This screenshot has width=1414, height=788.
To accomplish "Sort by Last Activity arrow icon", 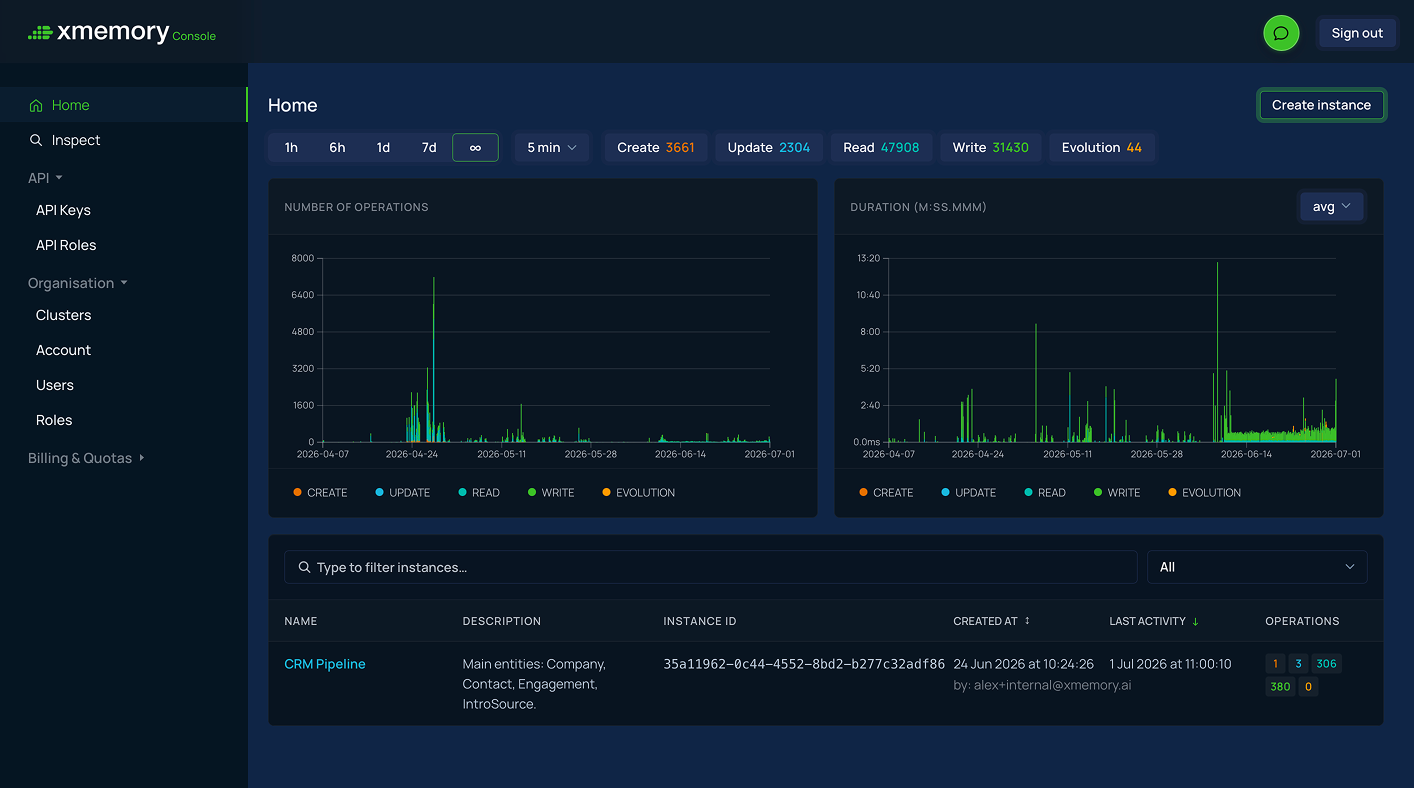I will (1195, 621).
